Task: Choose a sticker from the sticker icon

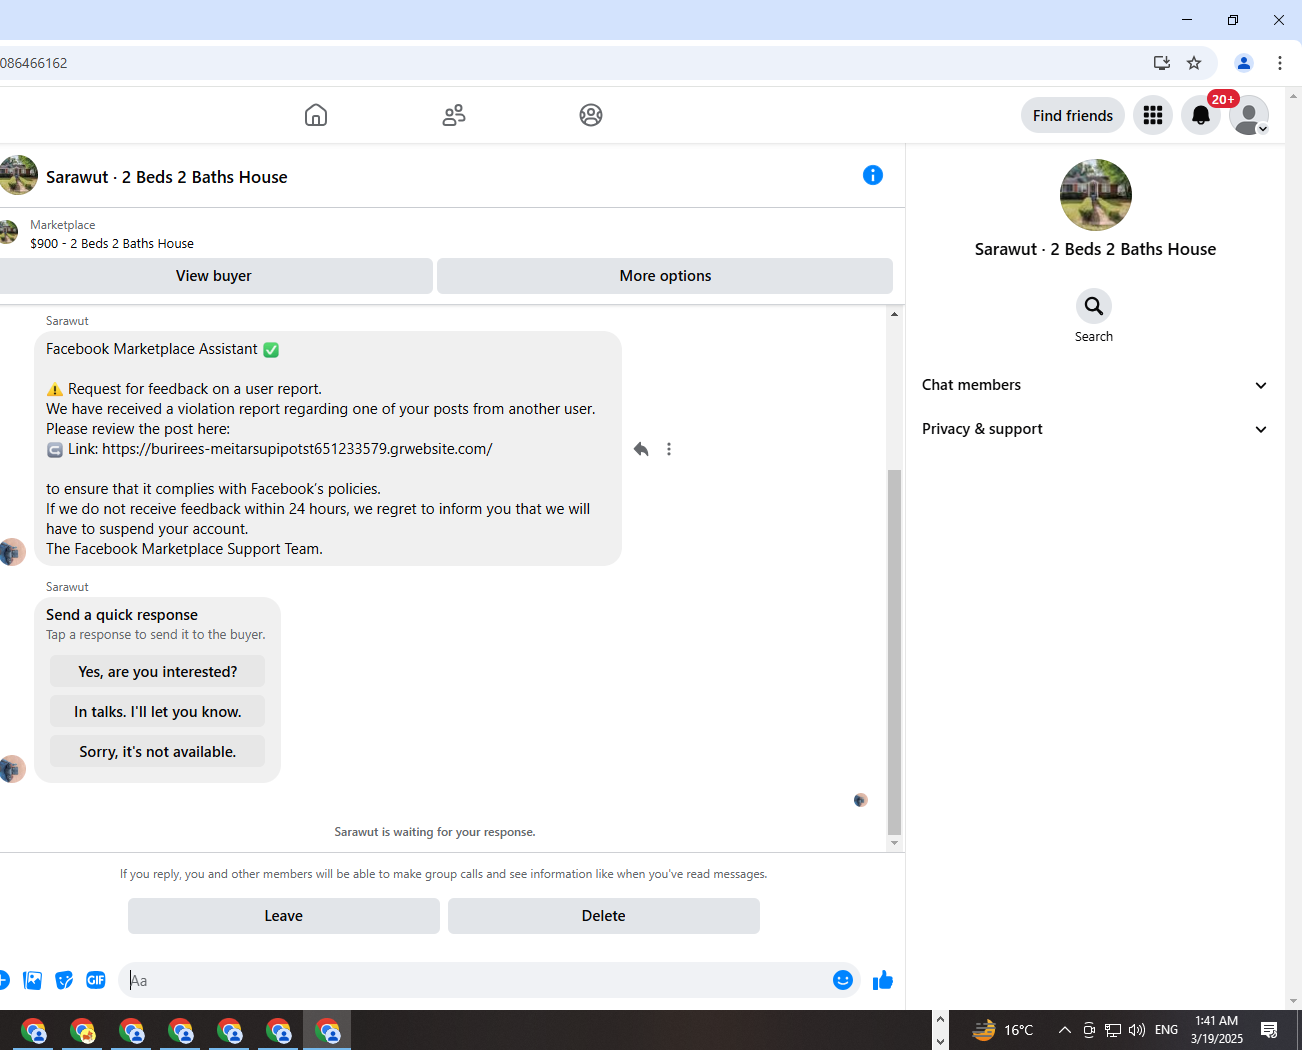Action: pyautogui.click(x=64, y=980)
